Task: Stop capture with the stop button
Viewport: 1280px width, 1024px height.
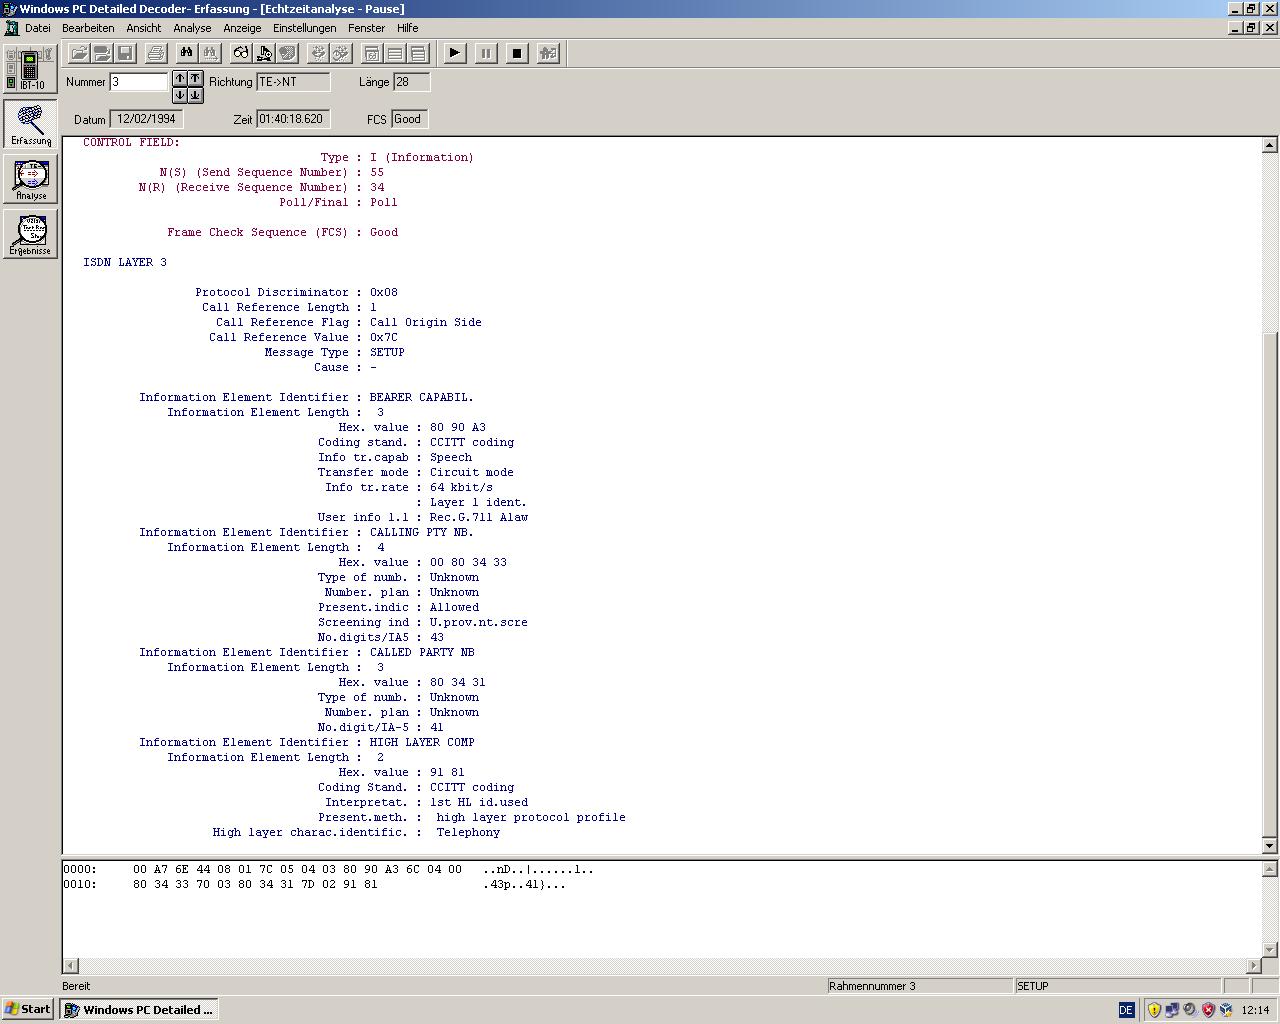Action: pos(517,53)
